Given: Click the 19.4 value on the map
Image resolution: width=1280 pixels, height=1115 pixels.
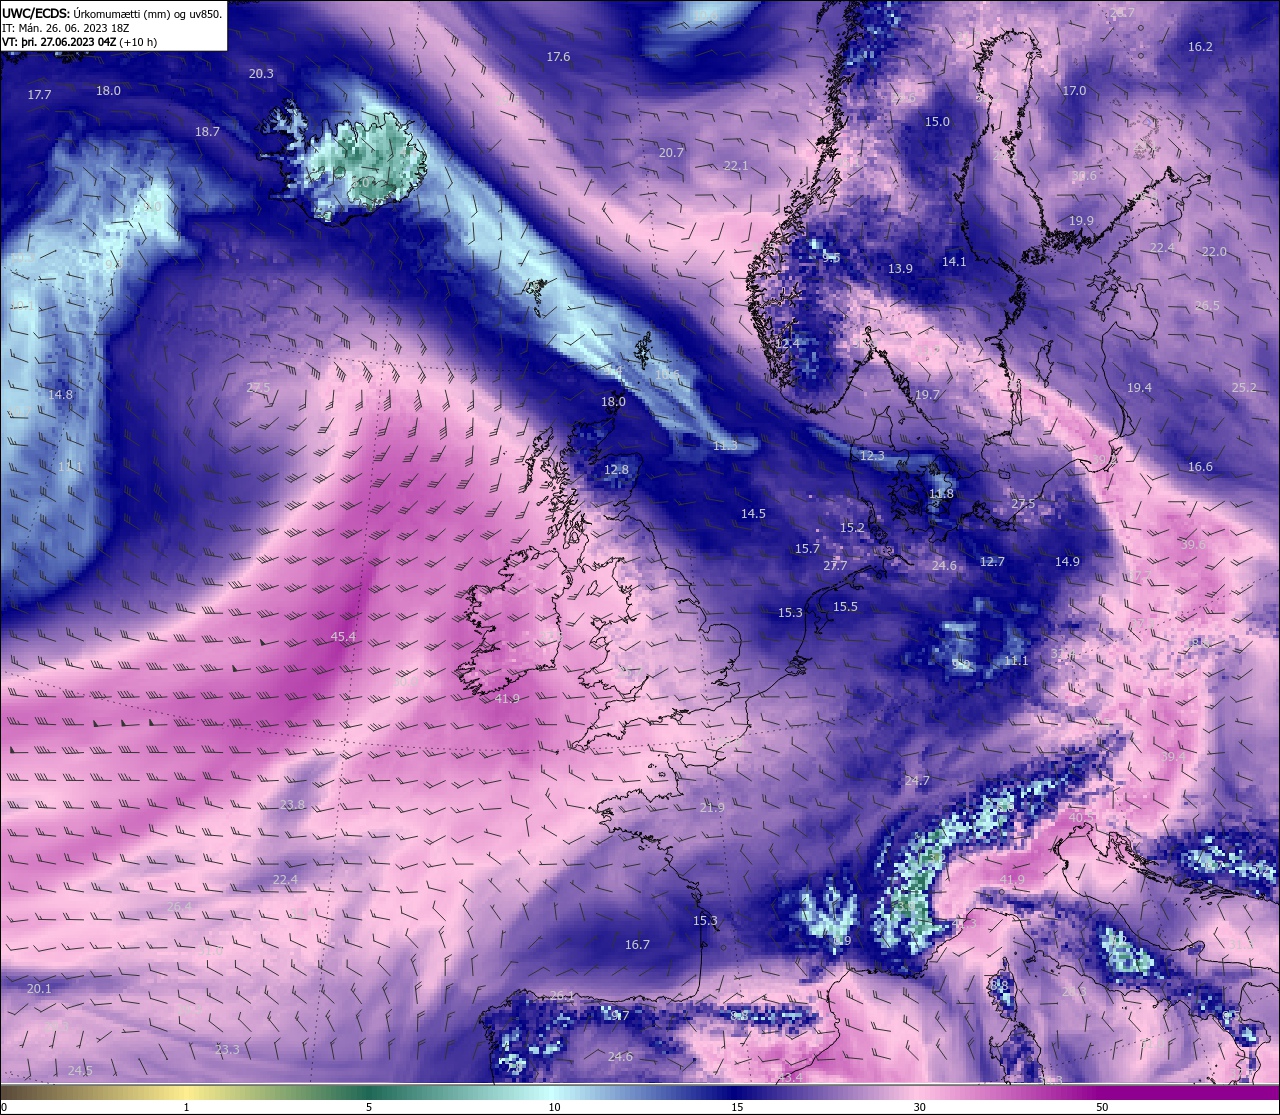Looking at the screenshot, I should [x=1139, y=388].
